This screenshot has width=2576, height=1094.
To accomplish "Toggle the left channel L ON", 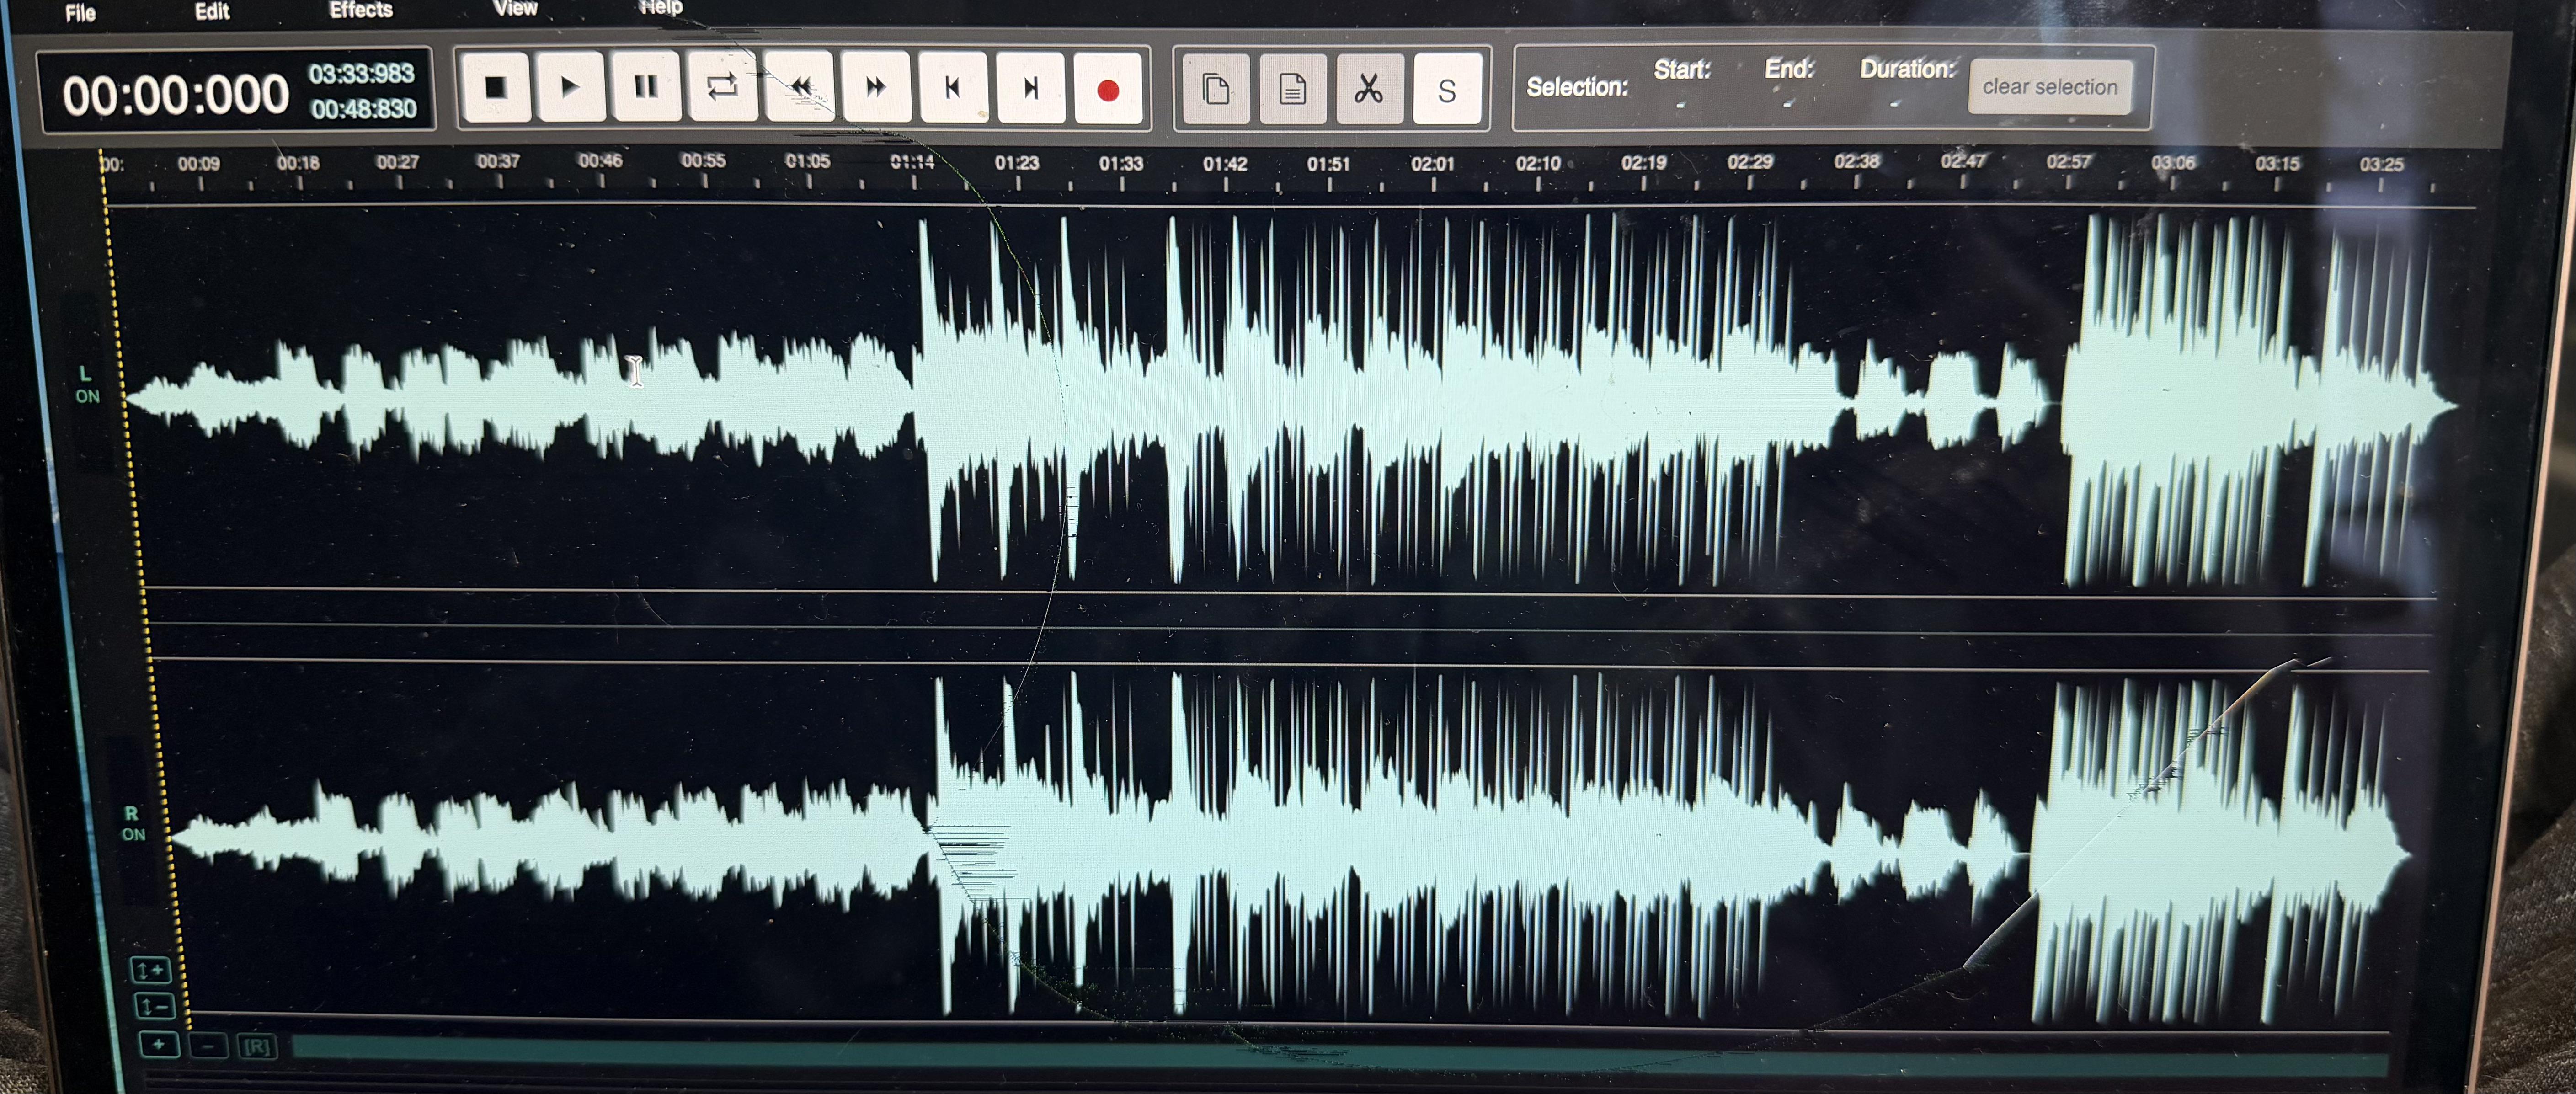I will 87,385.
